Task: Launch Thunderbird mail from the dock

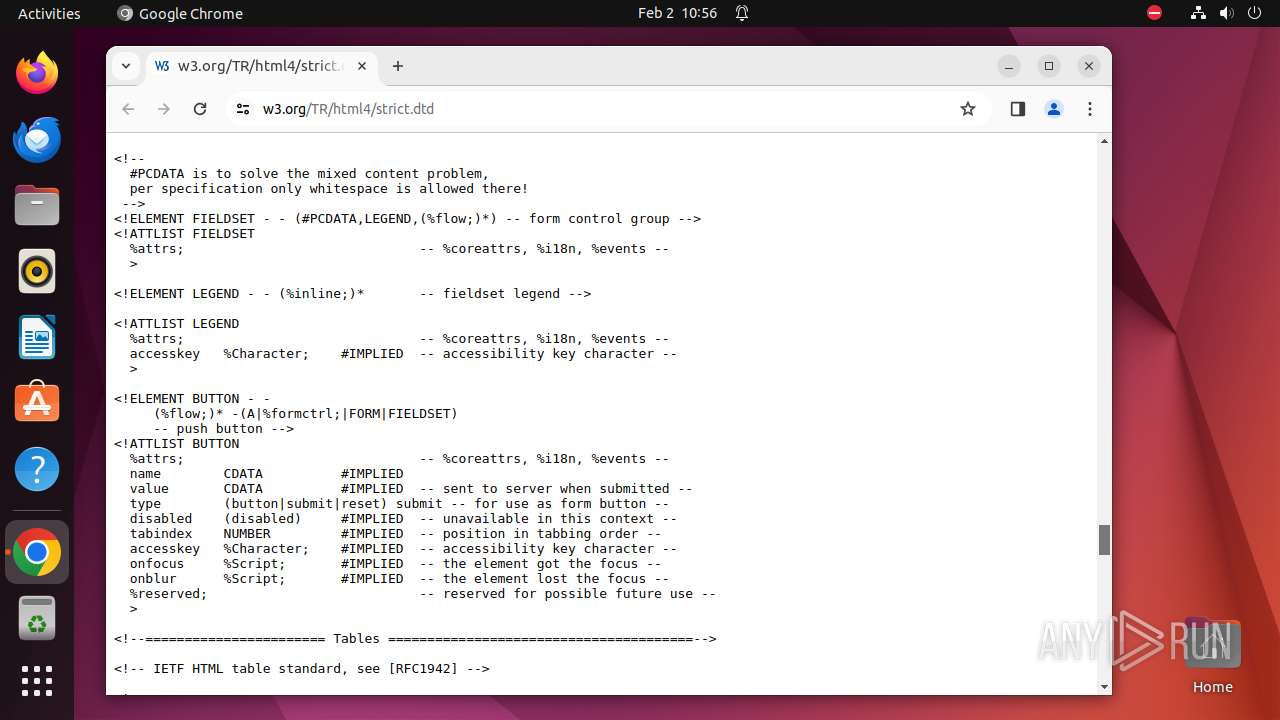Action: pos(37,139)
